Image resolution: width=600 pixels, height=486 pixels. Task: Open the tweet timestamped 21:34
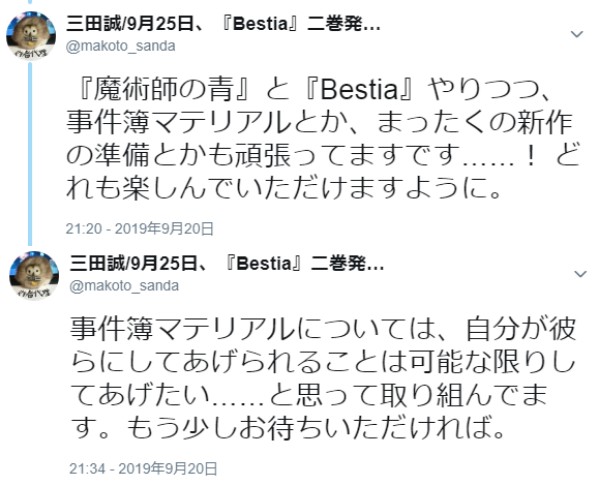pyautogui.click(x=87, y=467)
